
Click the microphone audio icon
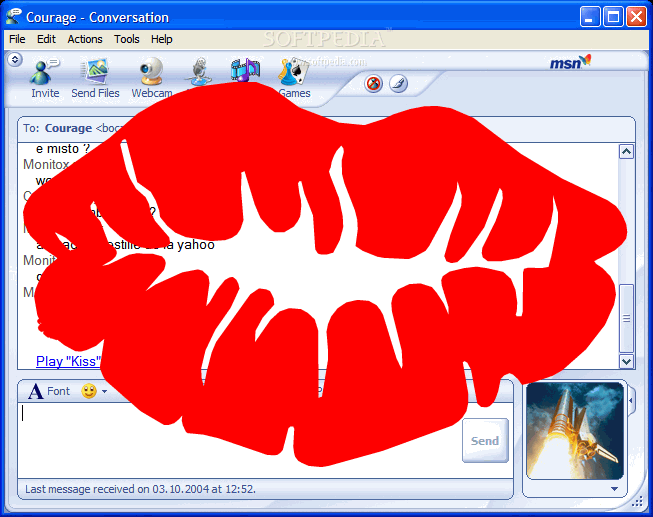[202, 70]
